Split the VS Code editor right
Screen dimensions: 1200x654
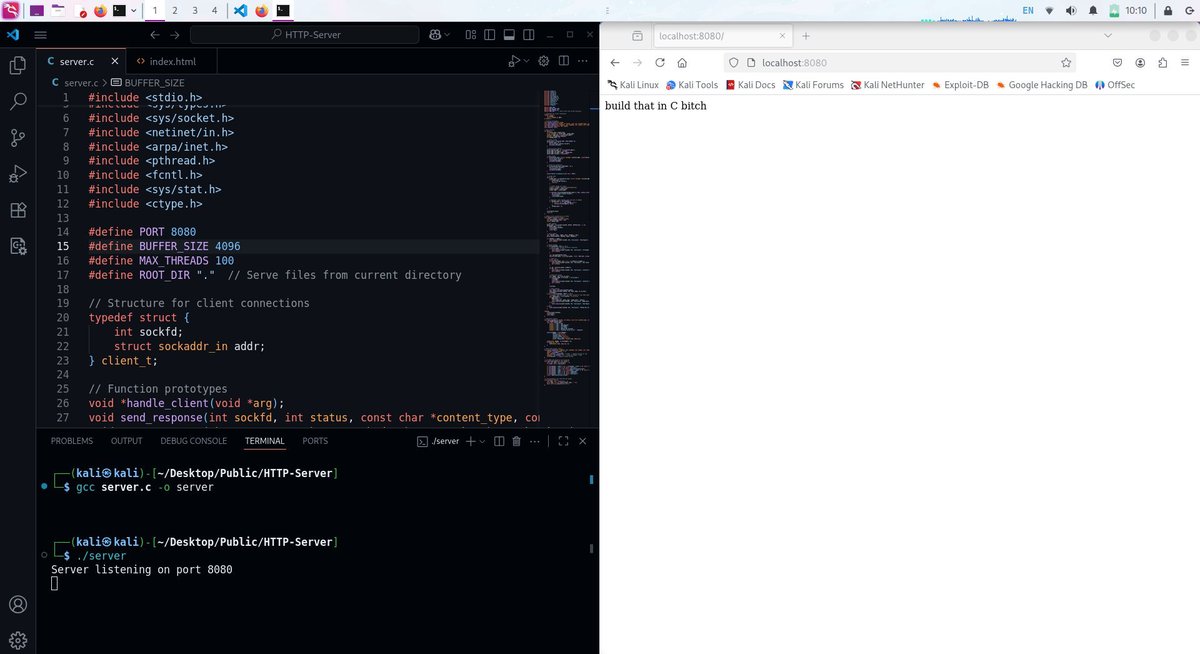tap(564, 61)
